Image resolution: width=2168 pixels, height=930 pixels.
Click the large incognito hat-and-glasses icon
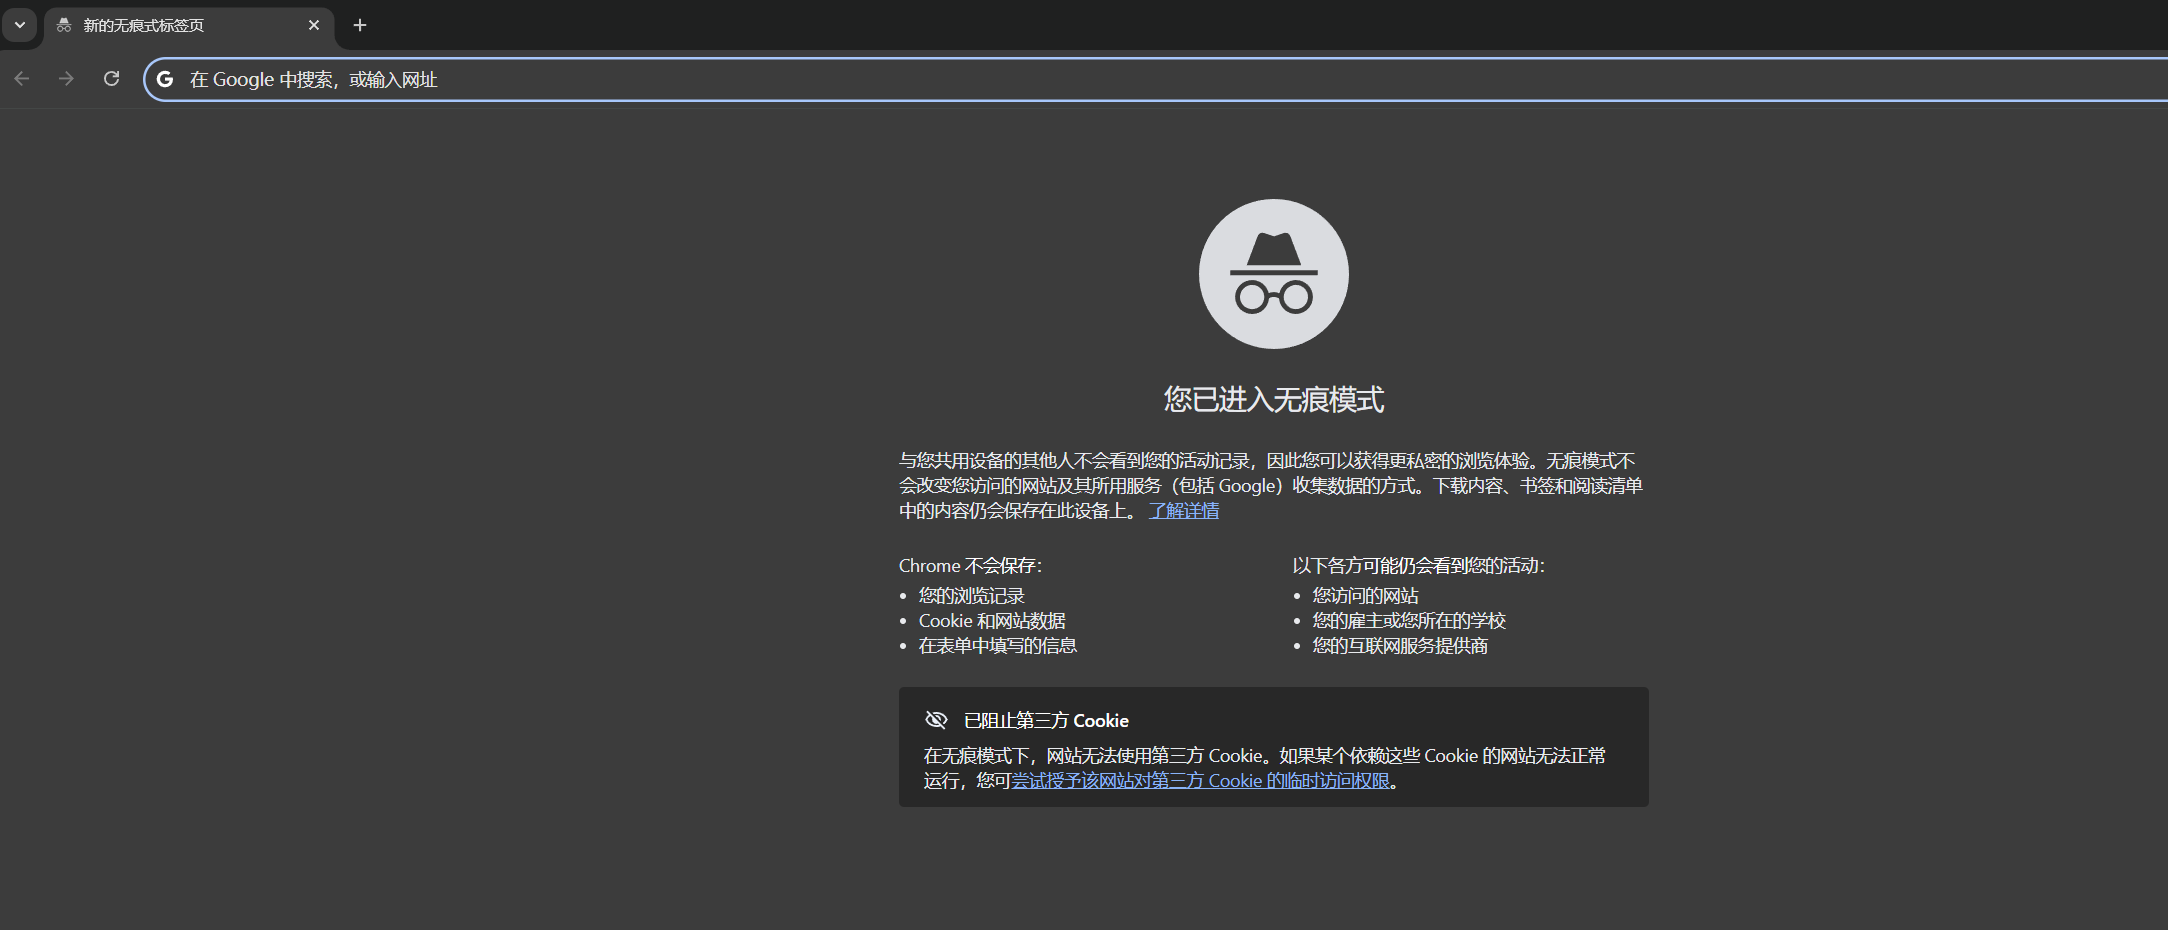(1273, 274)
